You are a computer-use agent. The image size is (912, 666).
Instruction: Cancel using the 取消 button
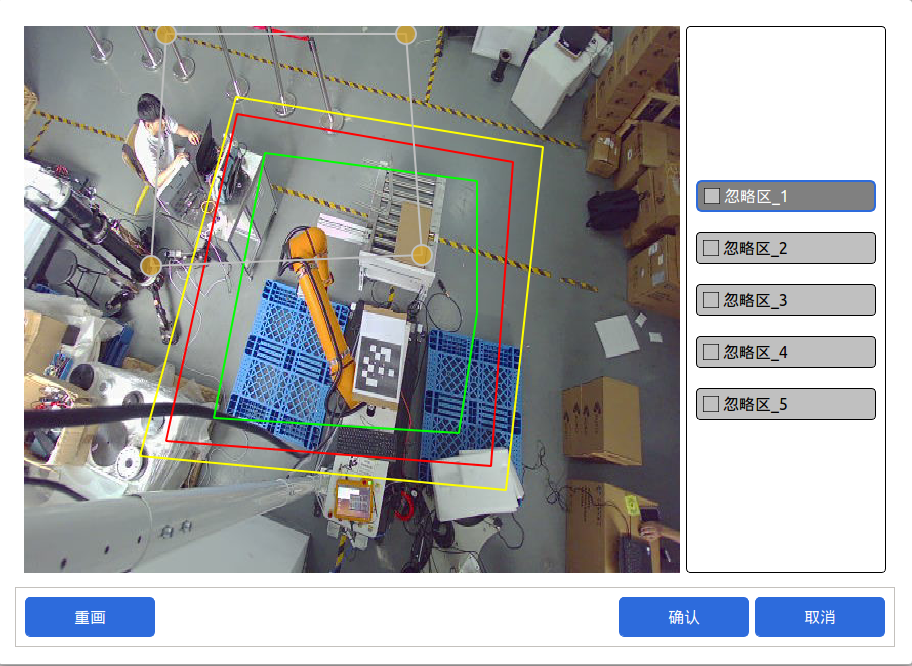coord(819,617)
